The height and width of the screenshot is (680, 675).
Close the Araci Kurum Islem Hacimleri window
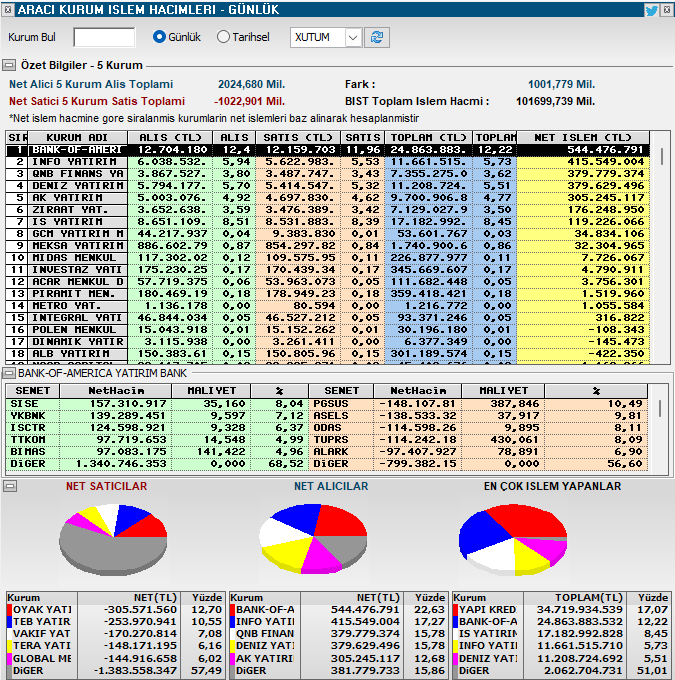point(667,10)
